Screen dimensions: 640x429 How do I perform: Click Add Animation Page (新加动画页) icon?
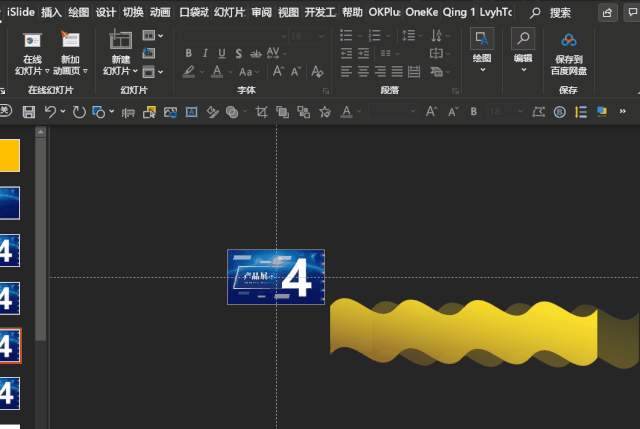[x=70, y=54]
